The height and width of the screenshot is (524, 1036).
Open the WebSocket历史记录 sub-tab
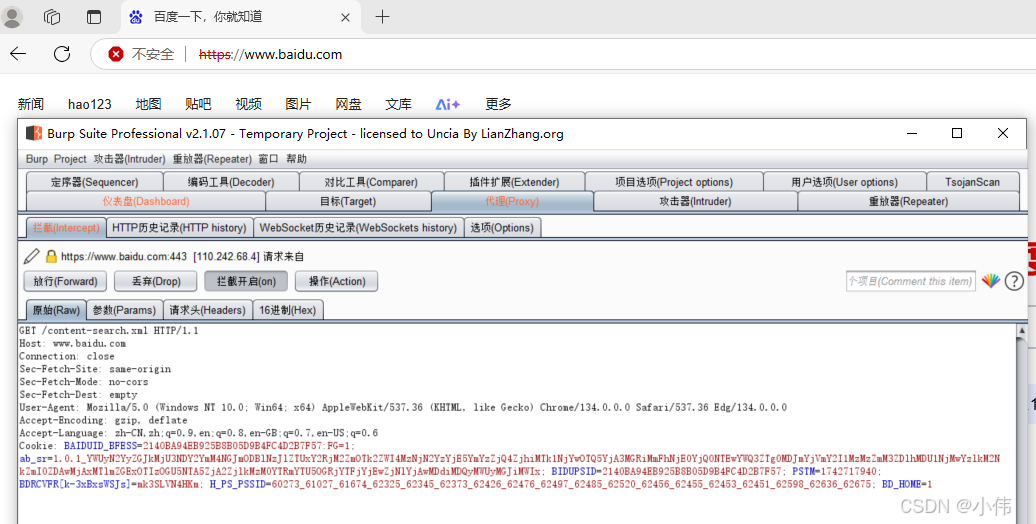358,228
